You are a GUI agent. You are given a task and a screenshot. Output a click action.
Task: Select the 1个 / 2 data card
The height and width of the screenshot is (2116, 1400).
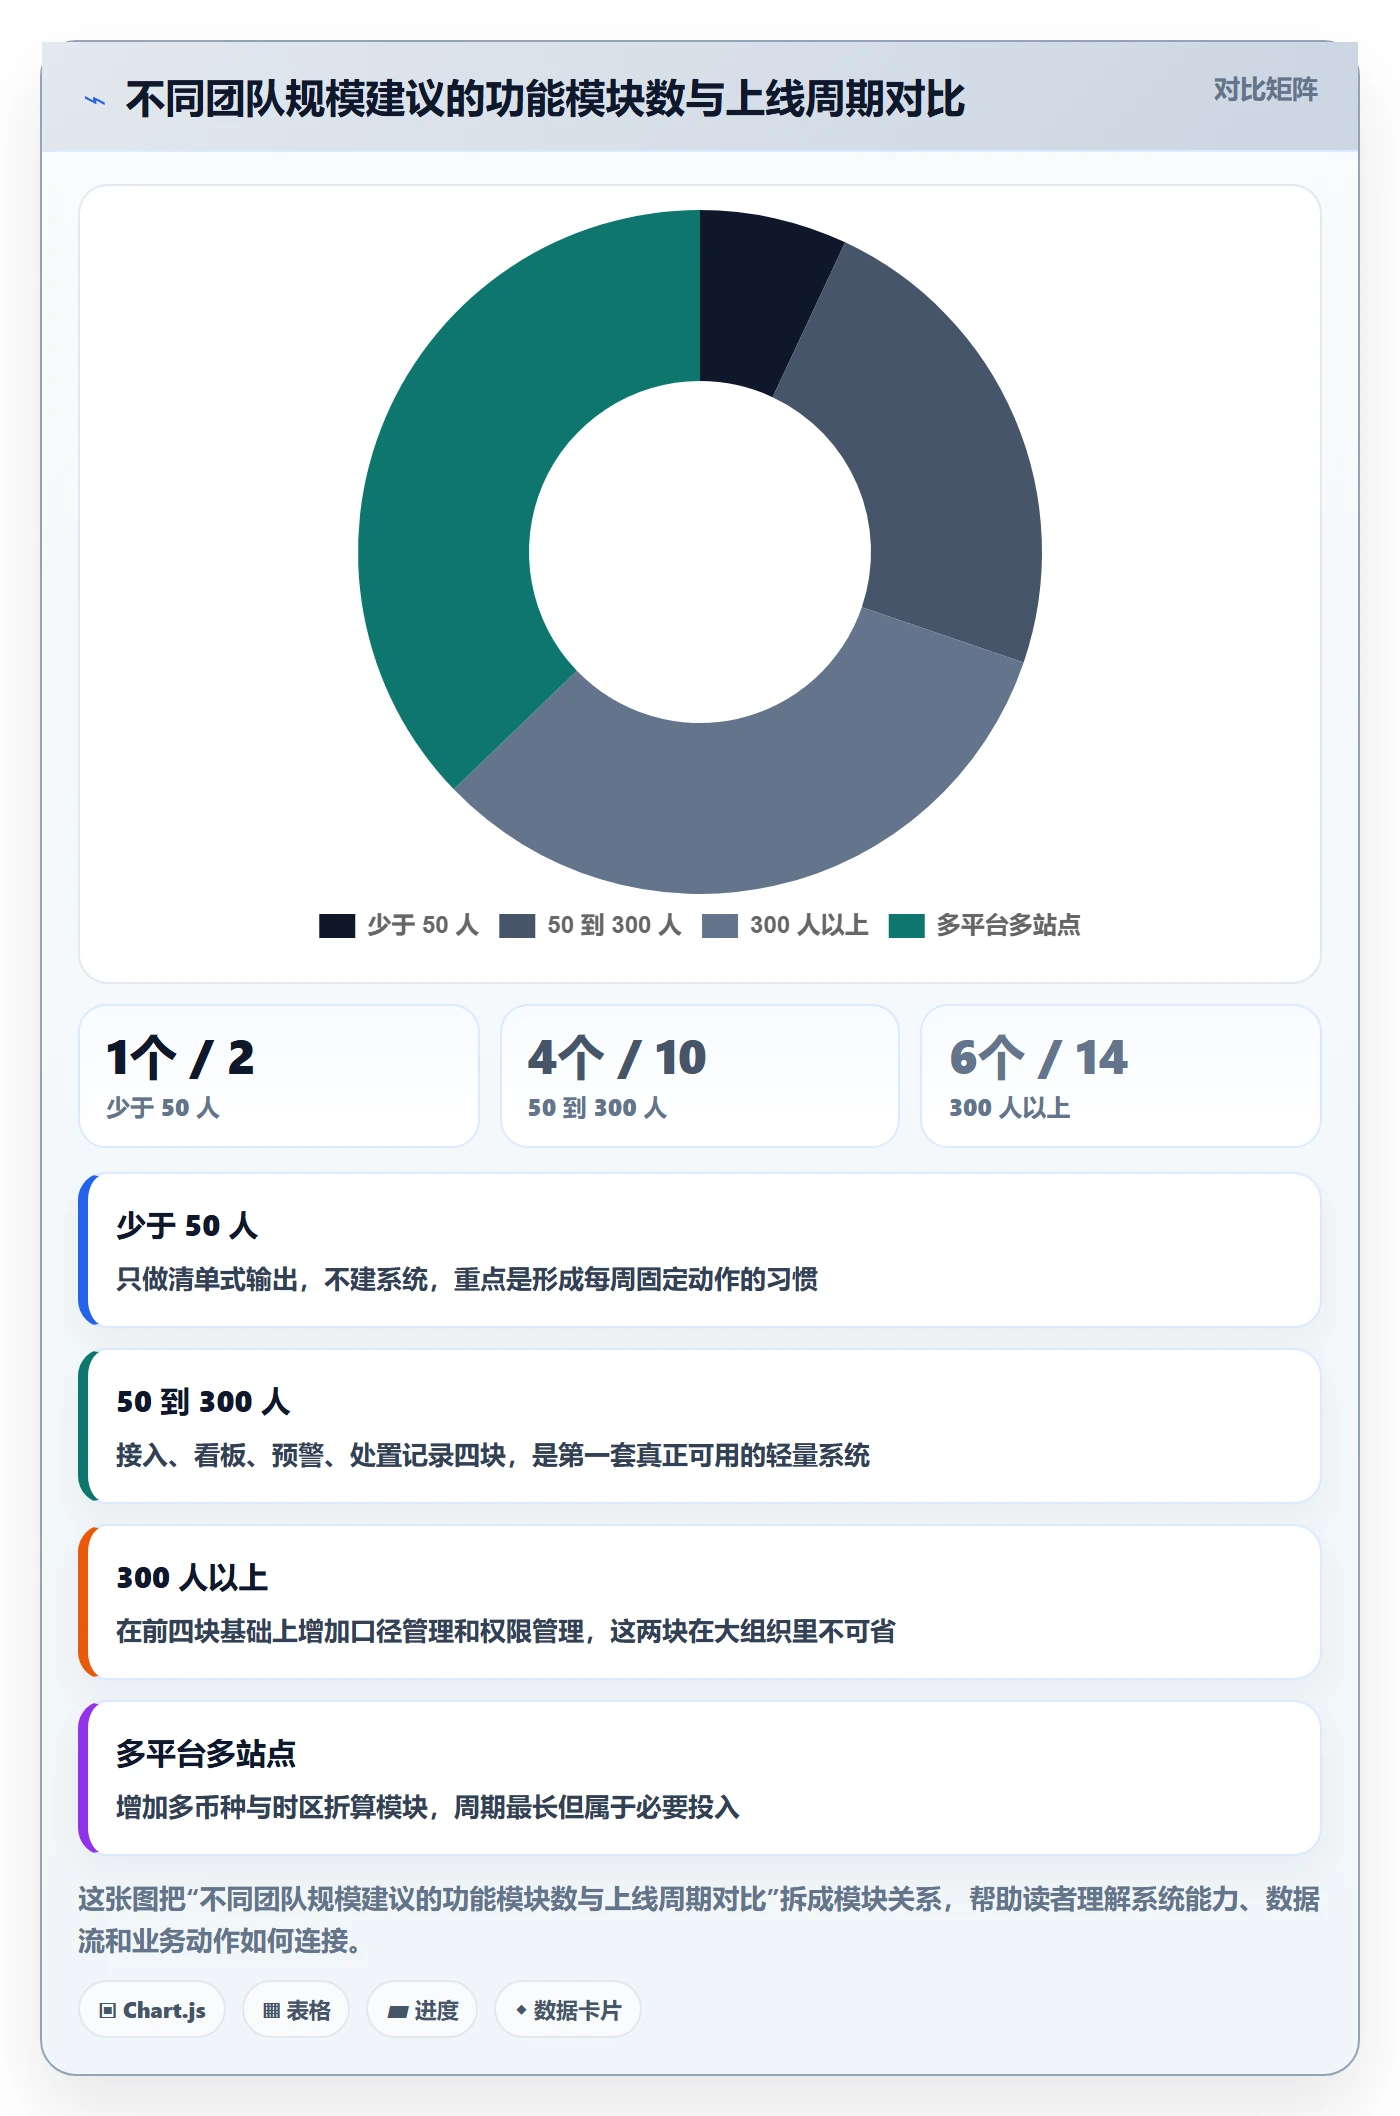point(279,1076)
